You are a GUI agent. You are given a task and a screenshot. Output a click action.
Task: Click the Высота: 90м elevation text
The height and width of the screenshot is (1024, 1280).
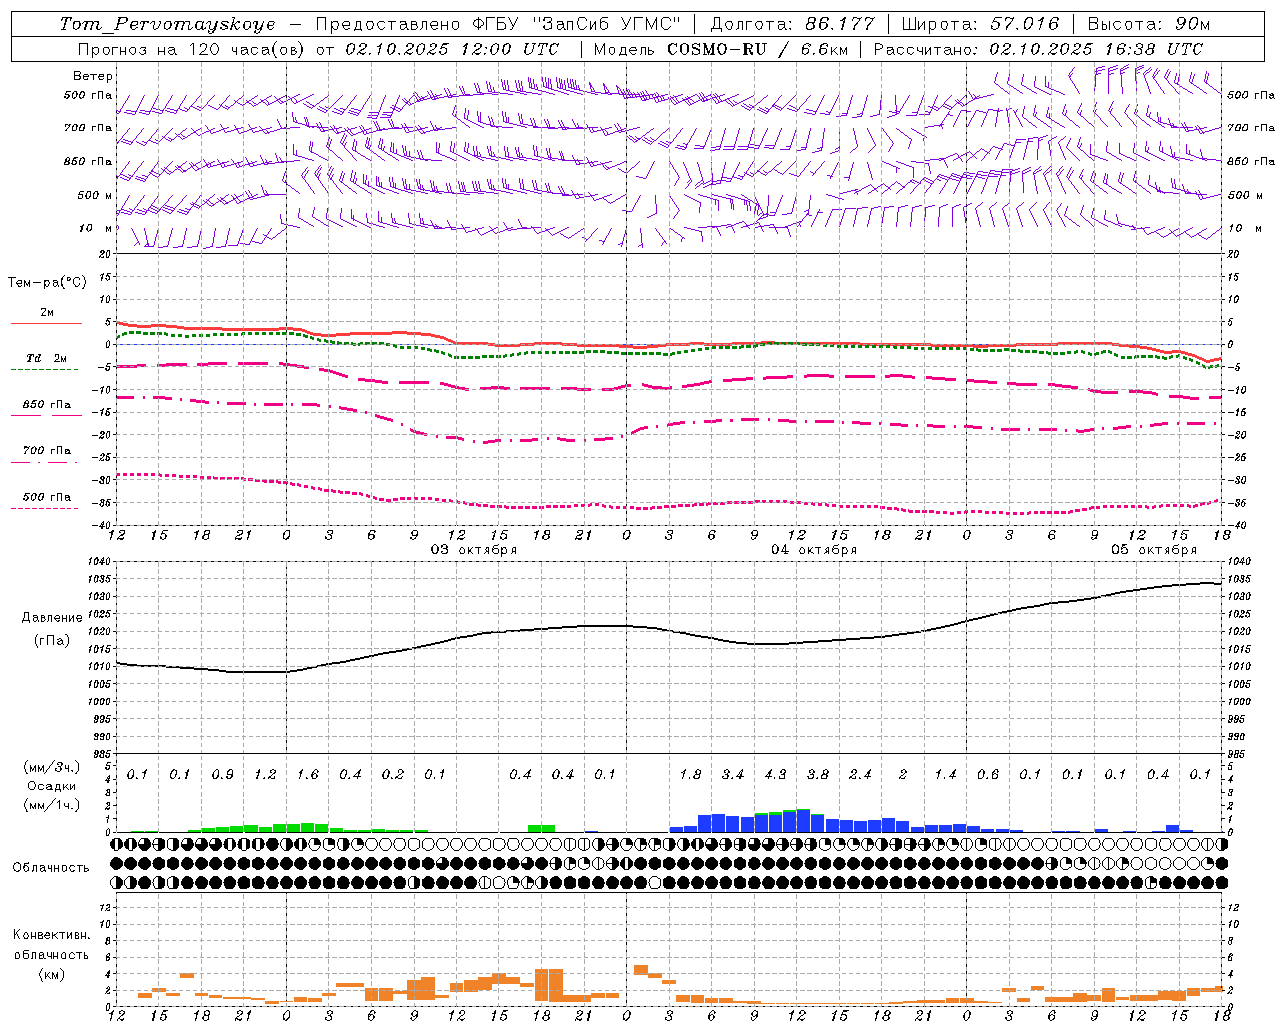pos(1148,24)
